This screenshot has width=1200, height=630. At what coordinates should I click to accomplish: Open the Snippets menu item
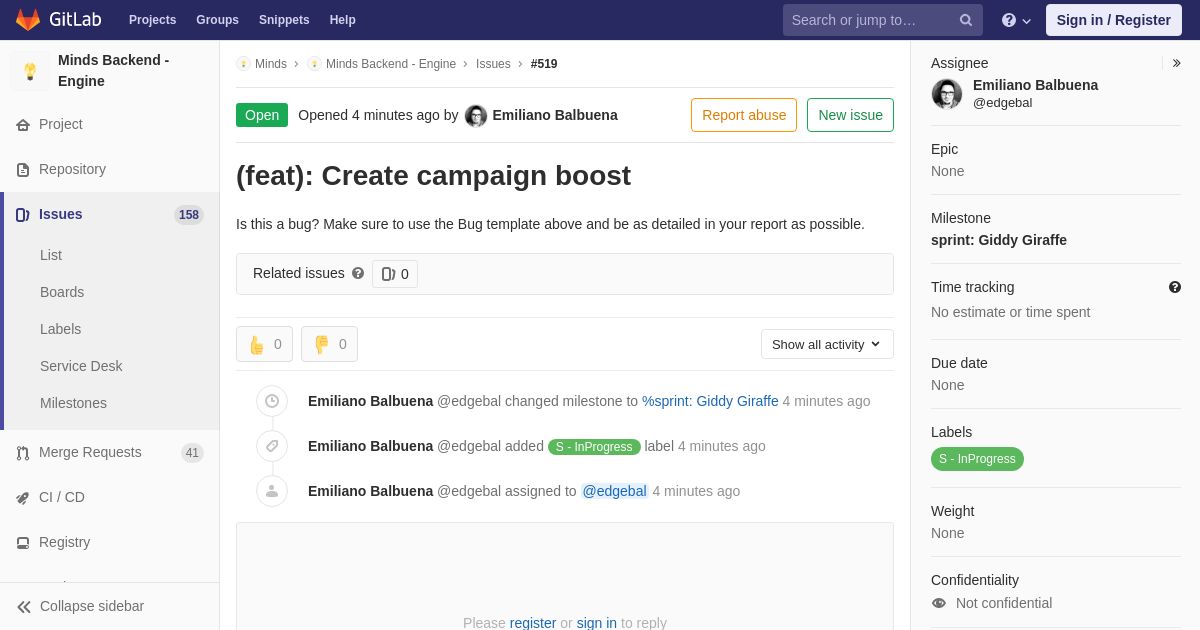click(284, 20)
